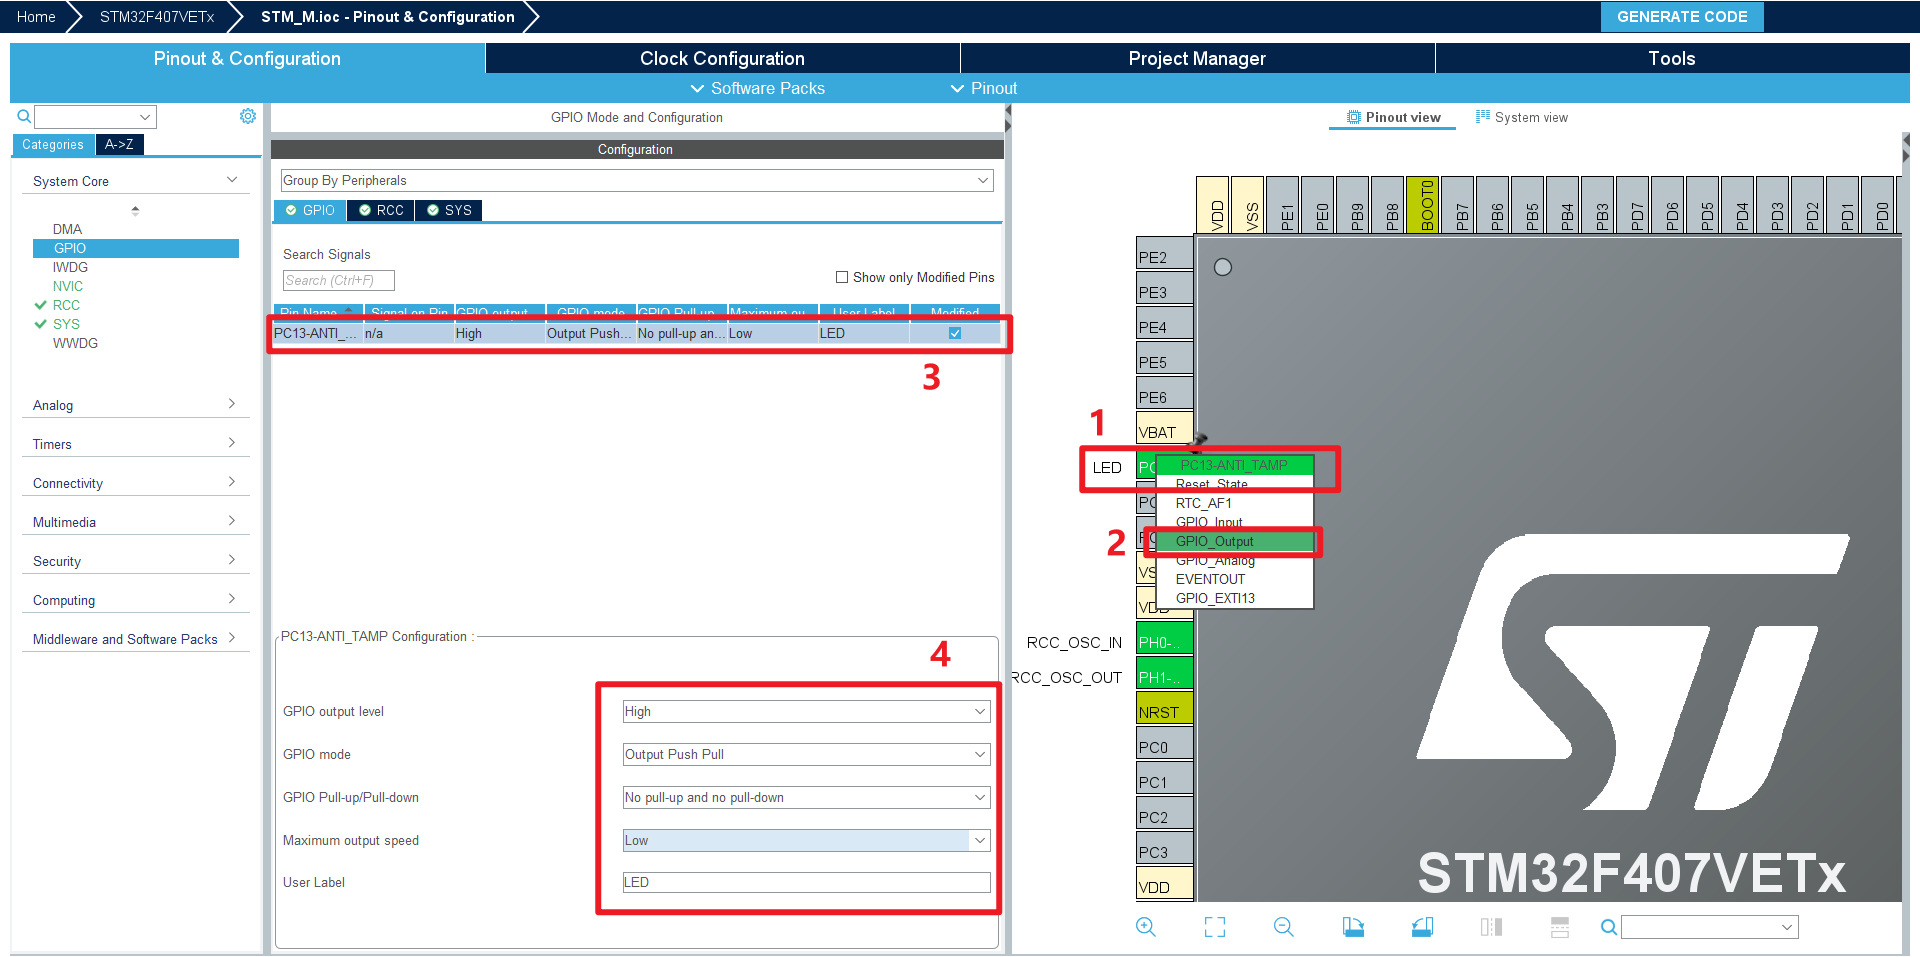Open the Tools tab

coord(1672,58)
